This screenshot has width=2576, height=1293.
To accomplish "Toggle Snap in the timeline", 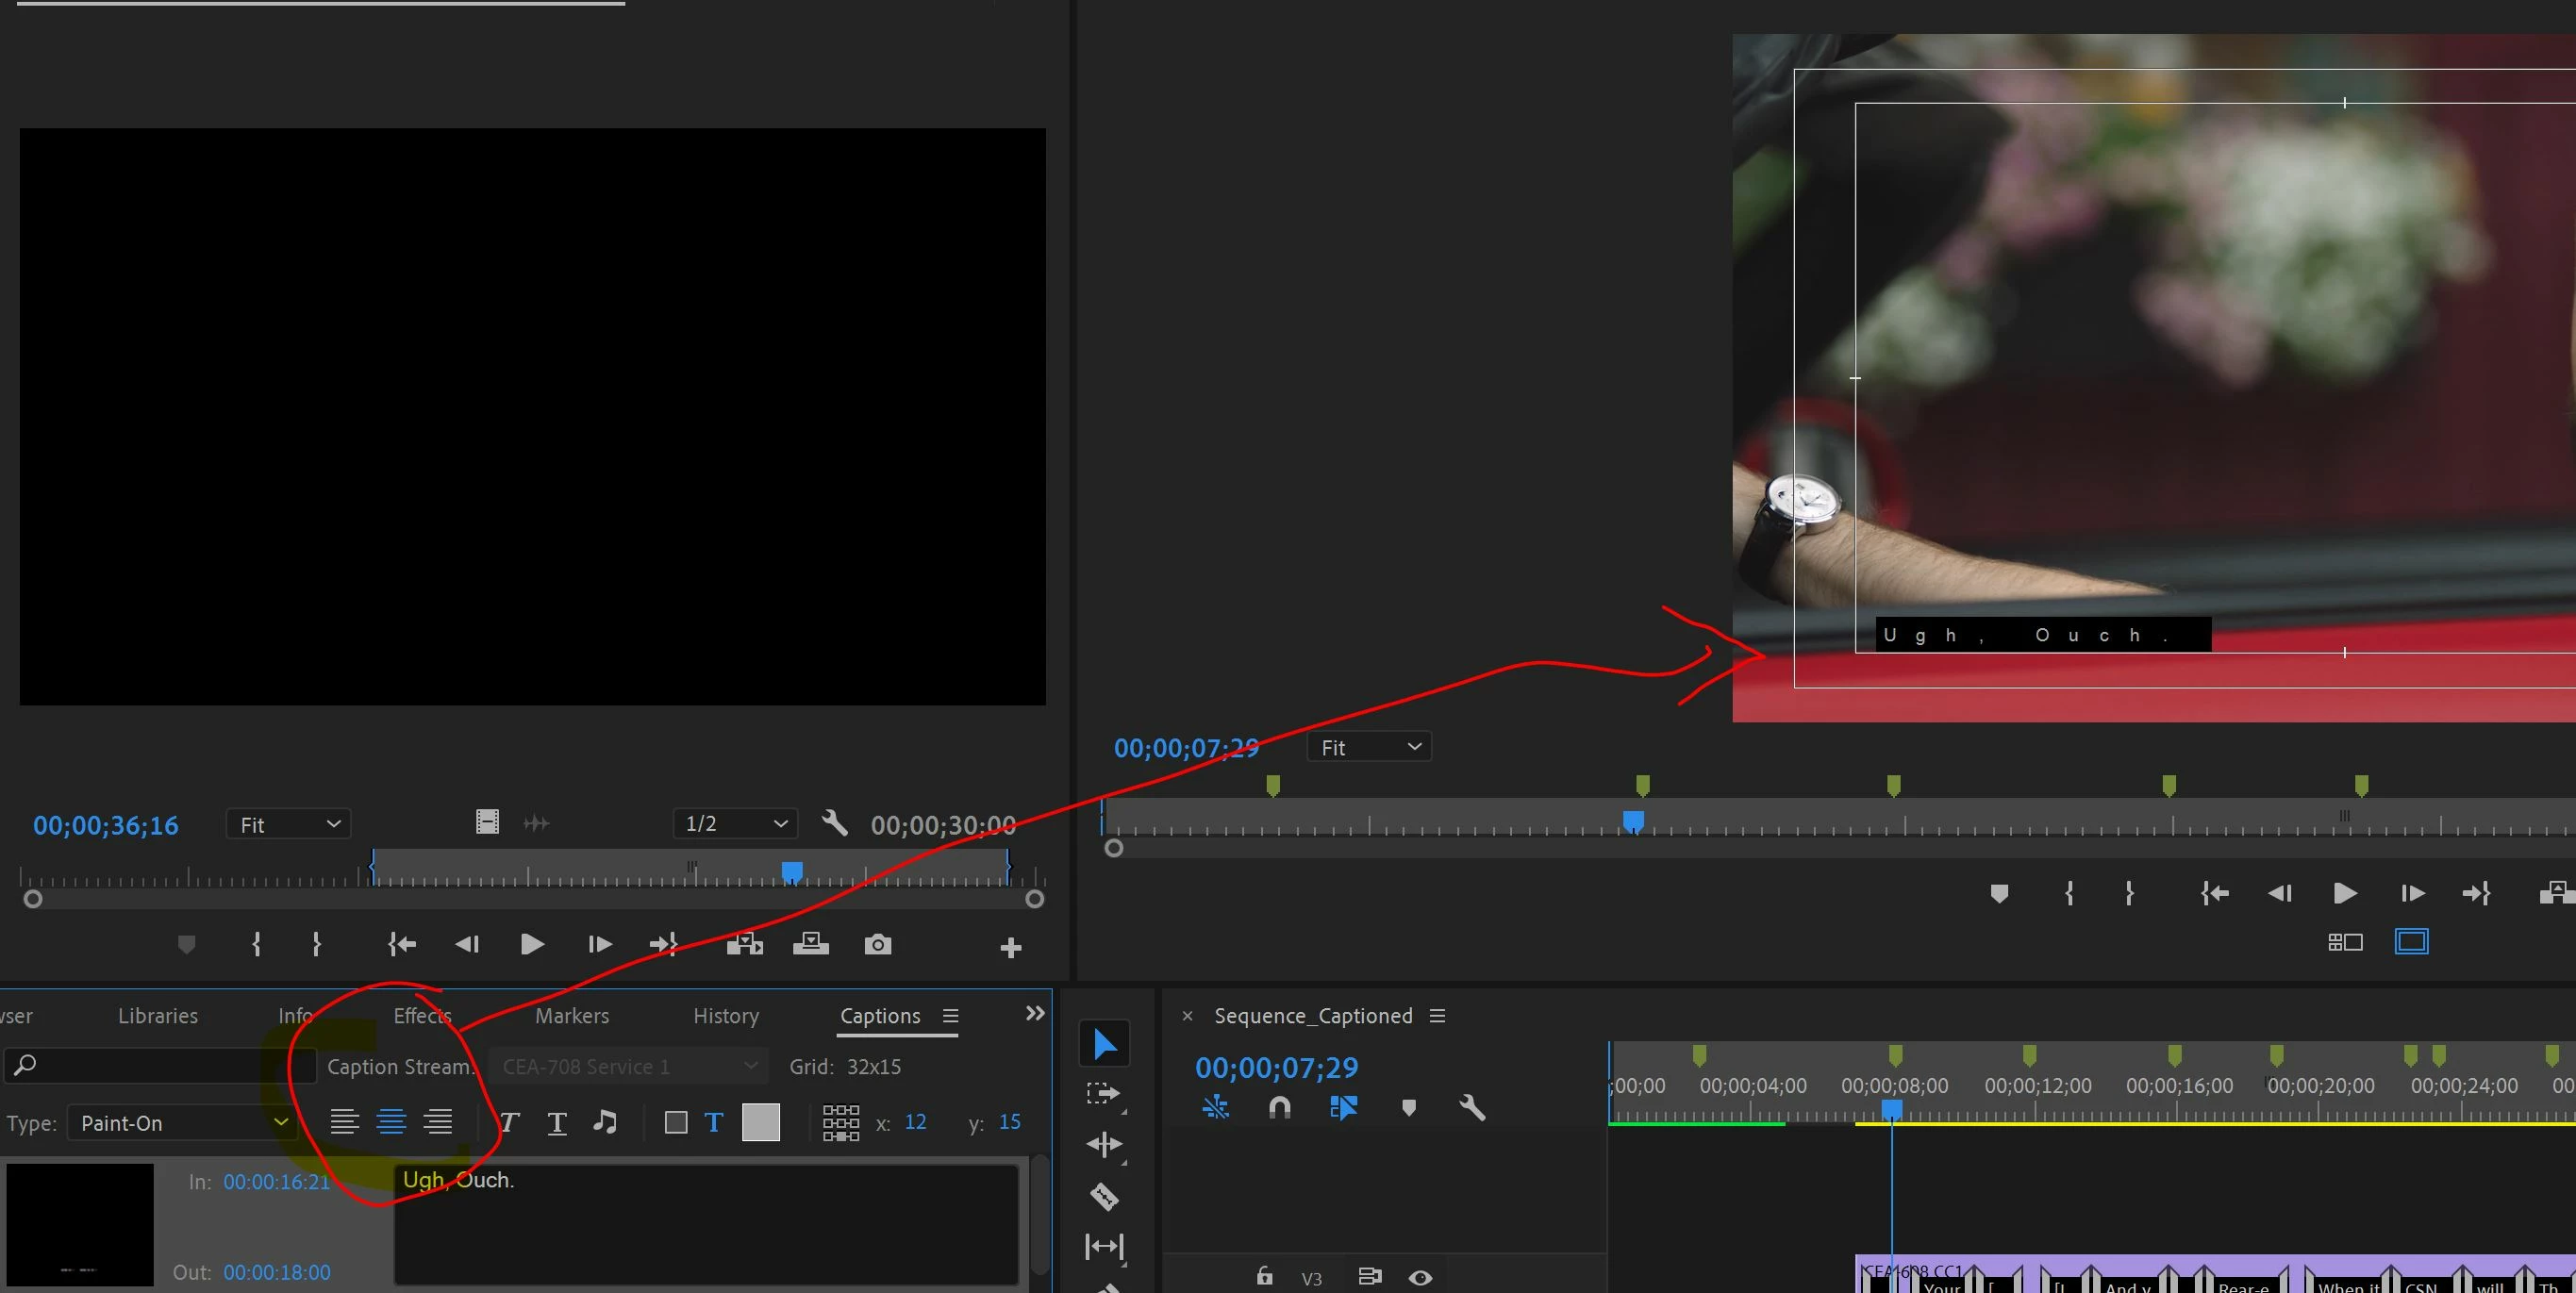I will [1280, 1107].
